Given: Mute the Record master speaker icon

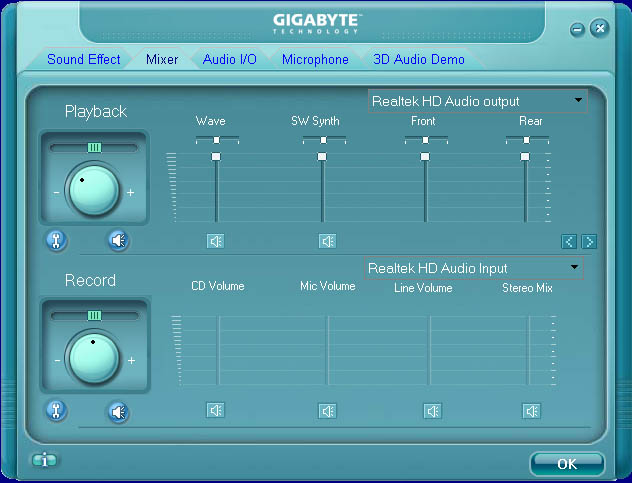Looking at the screenshot, I should tap(118, 412).
